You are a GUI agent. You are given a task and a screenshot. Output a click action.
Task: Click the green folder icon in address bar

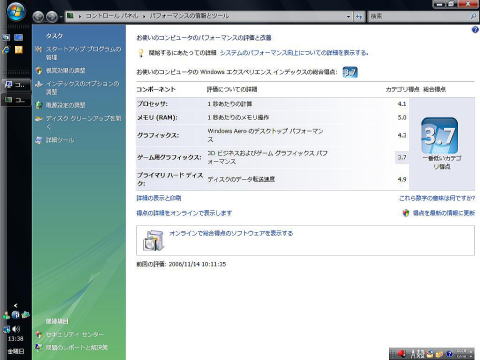(70, 16)
